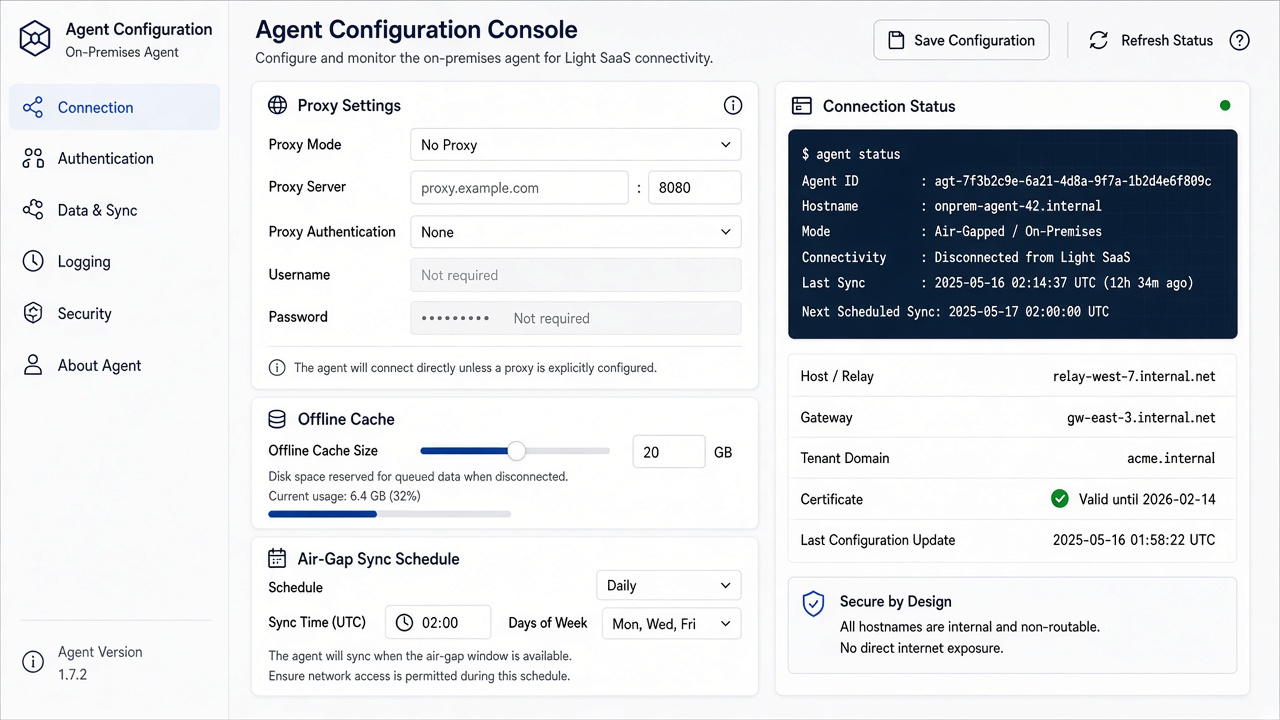The width and height of the screenshot is (1280, 720).
Task: Click the gw-east-3.internal.net gateway value
Action: click(1141, 417)
